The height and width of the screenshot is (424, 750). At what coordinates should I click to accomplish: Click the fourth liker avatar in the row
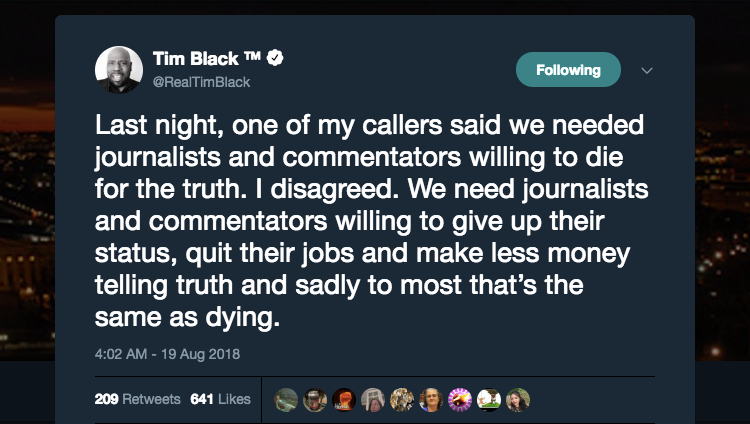(373, 399)
